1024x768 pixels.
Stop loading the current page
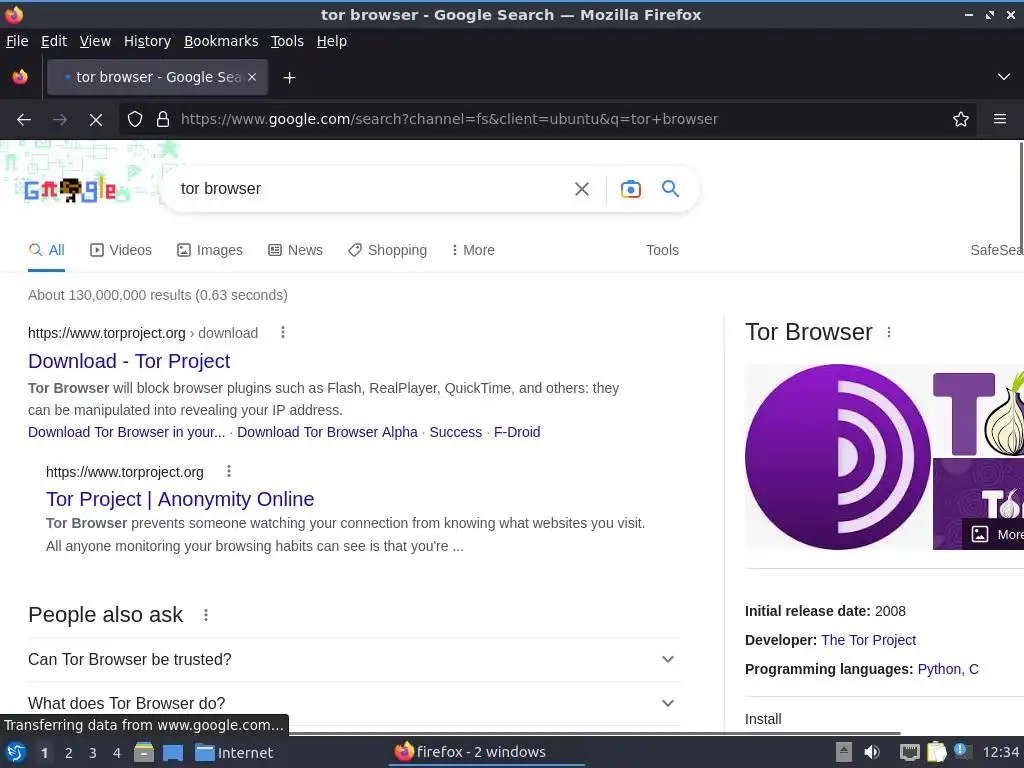pyautogui.click(x=96, y=120)
